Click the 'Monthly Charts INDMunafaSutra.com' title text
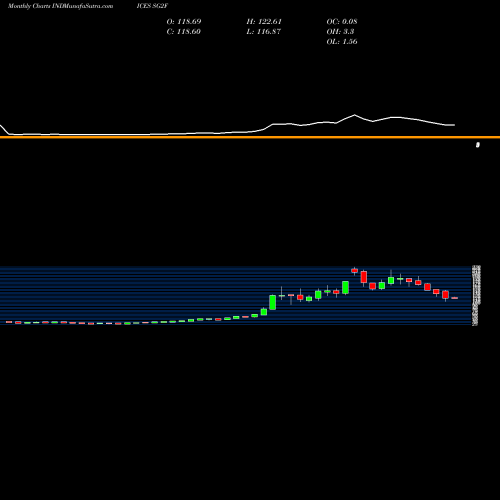Screen dimensions: 500x500 point(60,6)
